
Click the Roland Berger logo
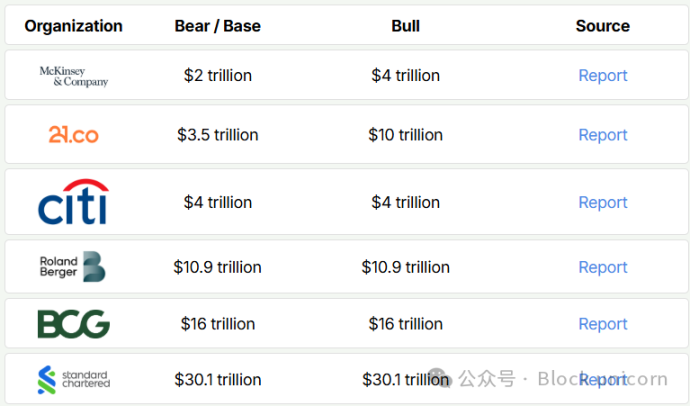73,267
